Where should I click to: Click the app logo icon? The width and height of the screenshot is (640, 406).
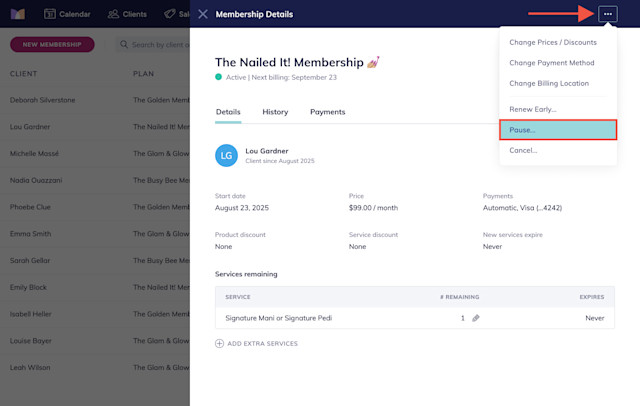(18, 14)
